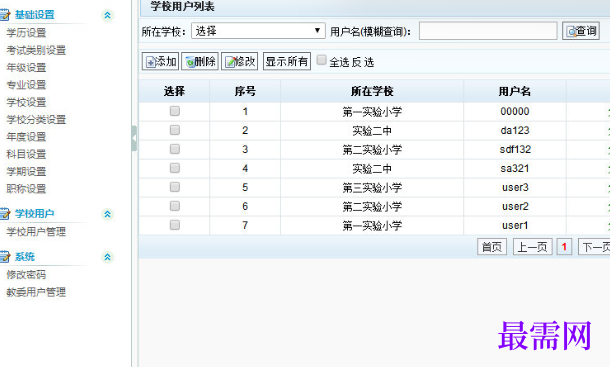
Task: Click the 学校用户 section notebook icon
Action: pos(5,214)
